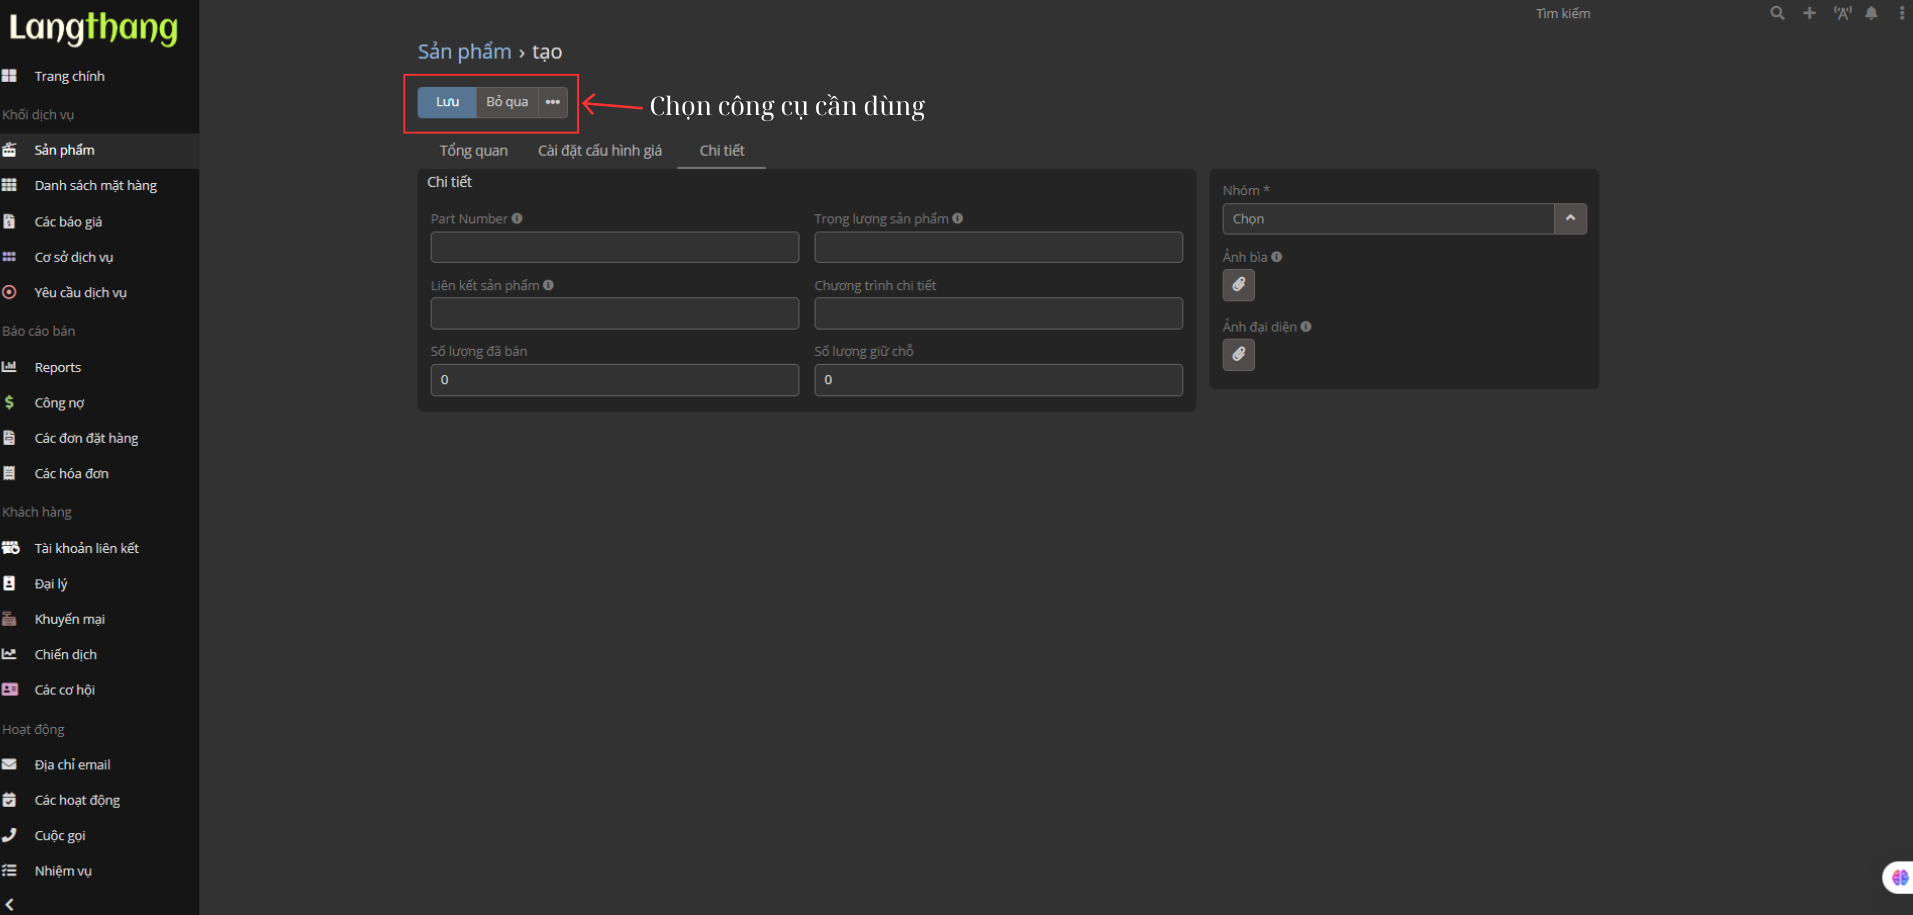This screenshot has width=1913, height=915.
Task: Click the Lưu save button
Action: [447, 102]
